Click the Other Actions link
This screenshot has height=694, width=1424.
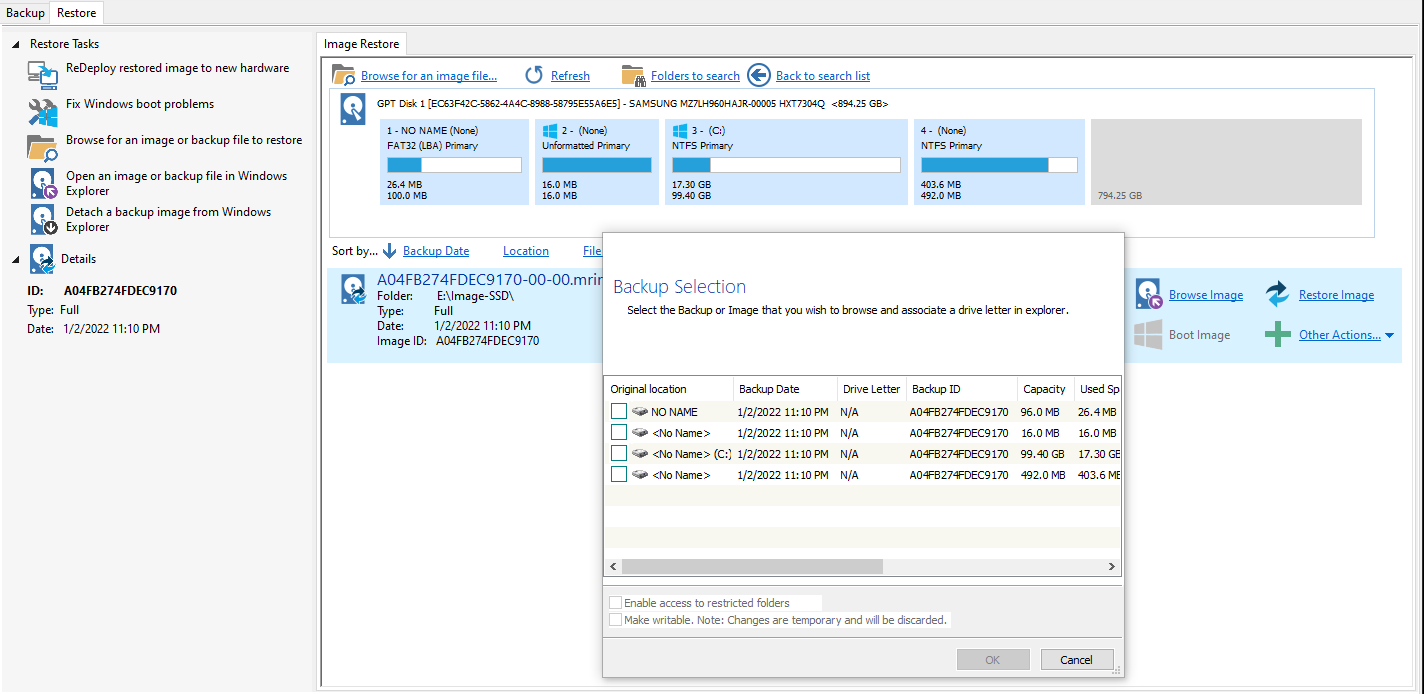1339,335
